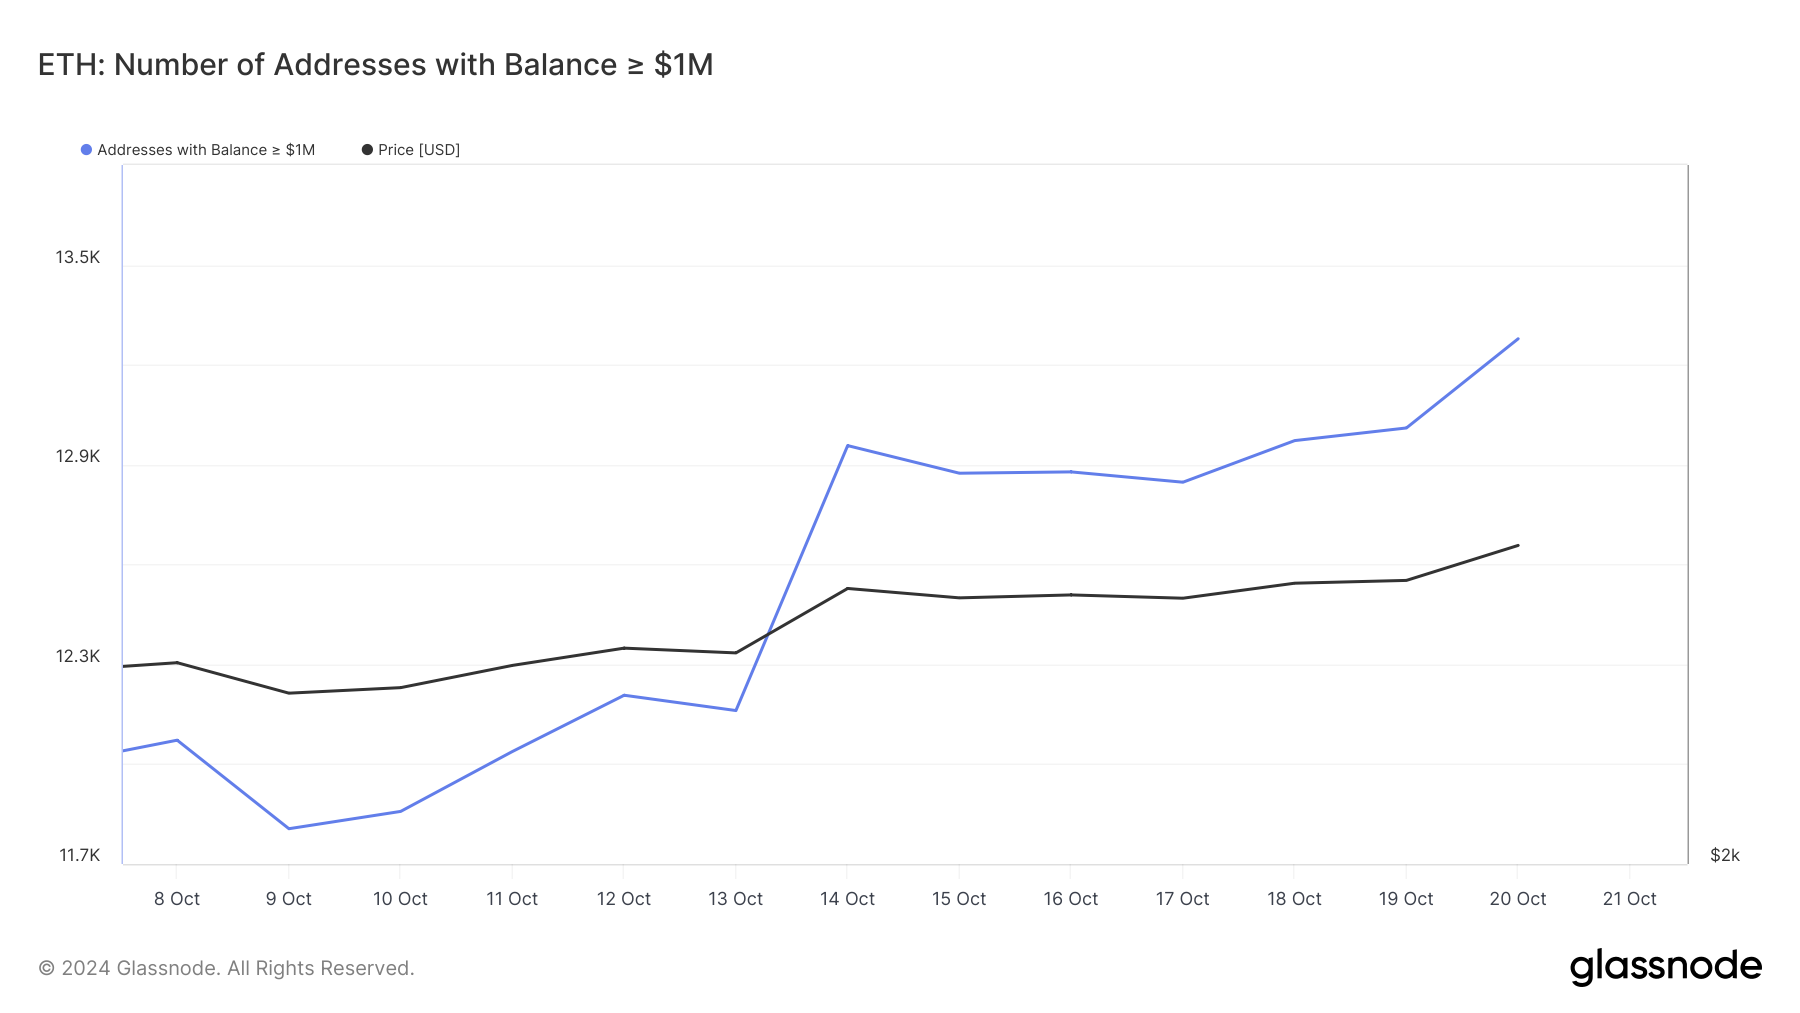Click the blue legend dot icon

pos(85,149)
